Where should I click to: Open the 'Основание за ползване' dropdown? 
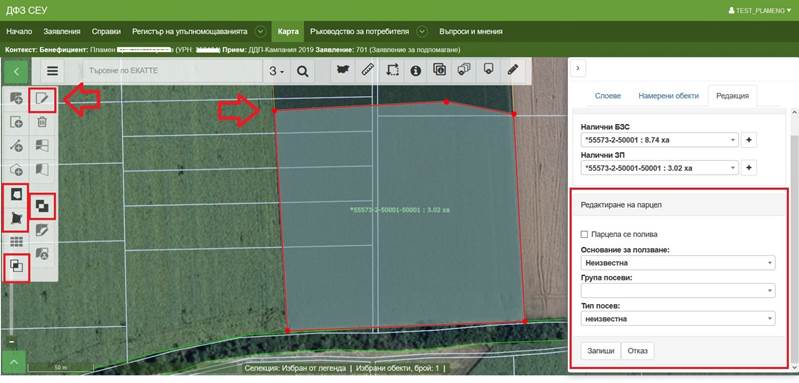(x=678, y=263)
